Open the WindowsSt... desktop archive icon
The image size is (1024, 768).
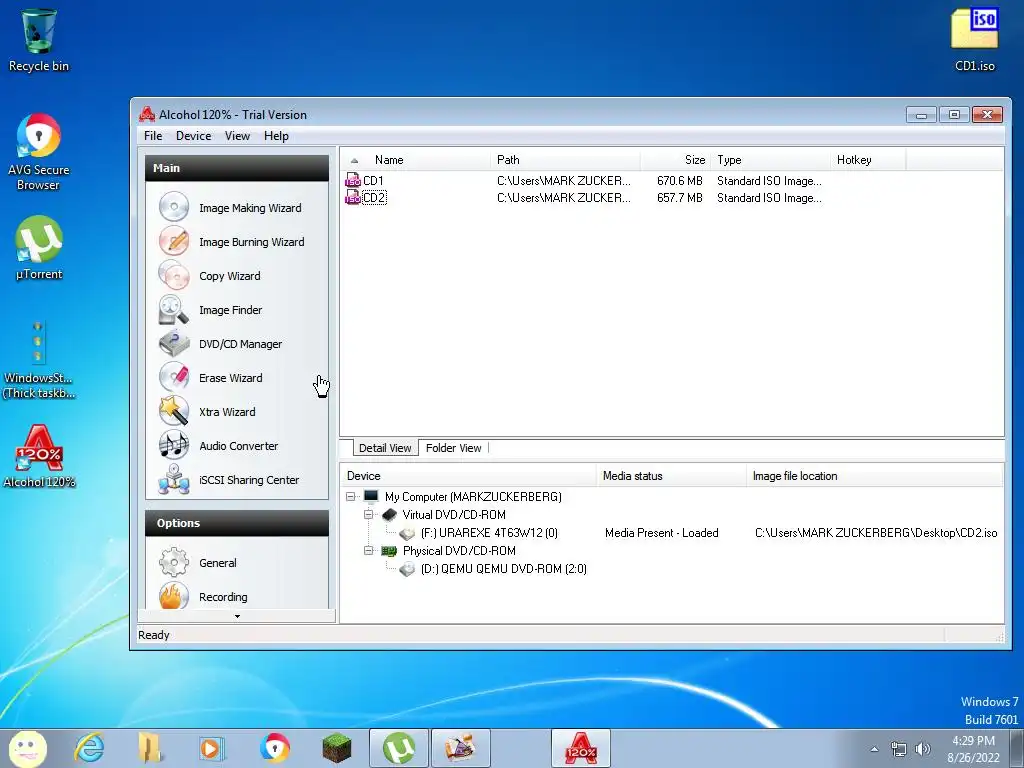[38, 342]
